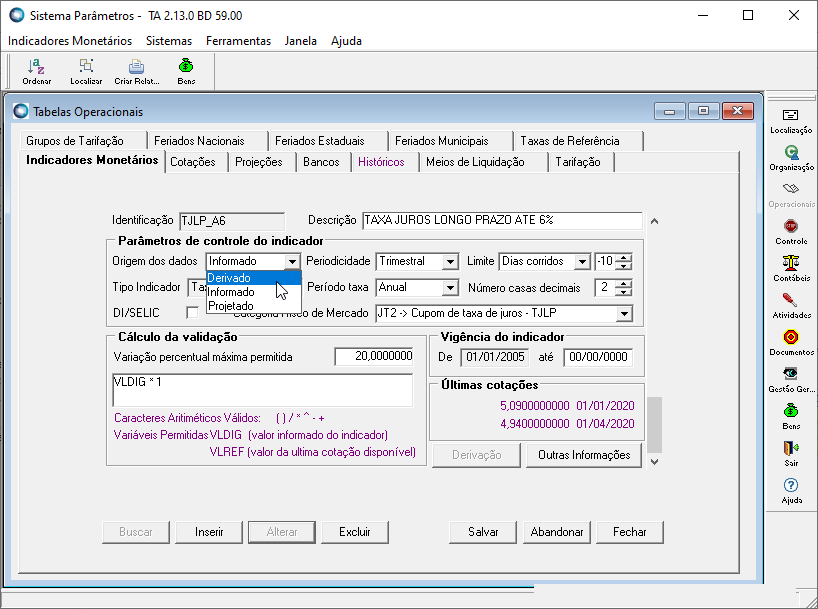Click the Ordenar sort toolbar icon
The image size is (818, 609).
[x=37, y=71]
